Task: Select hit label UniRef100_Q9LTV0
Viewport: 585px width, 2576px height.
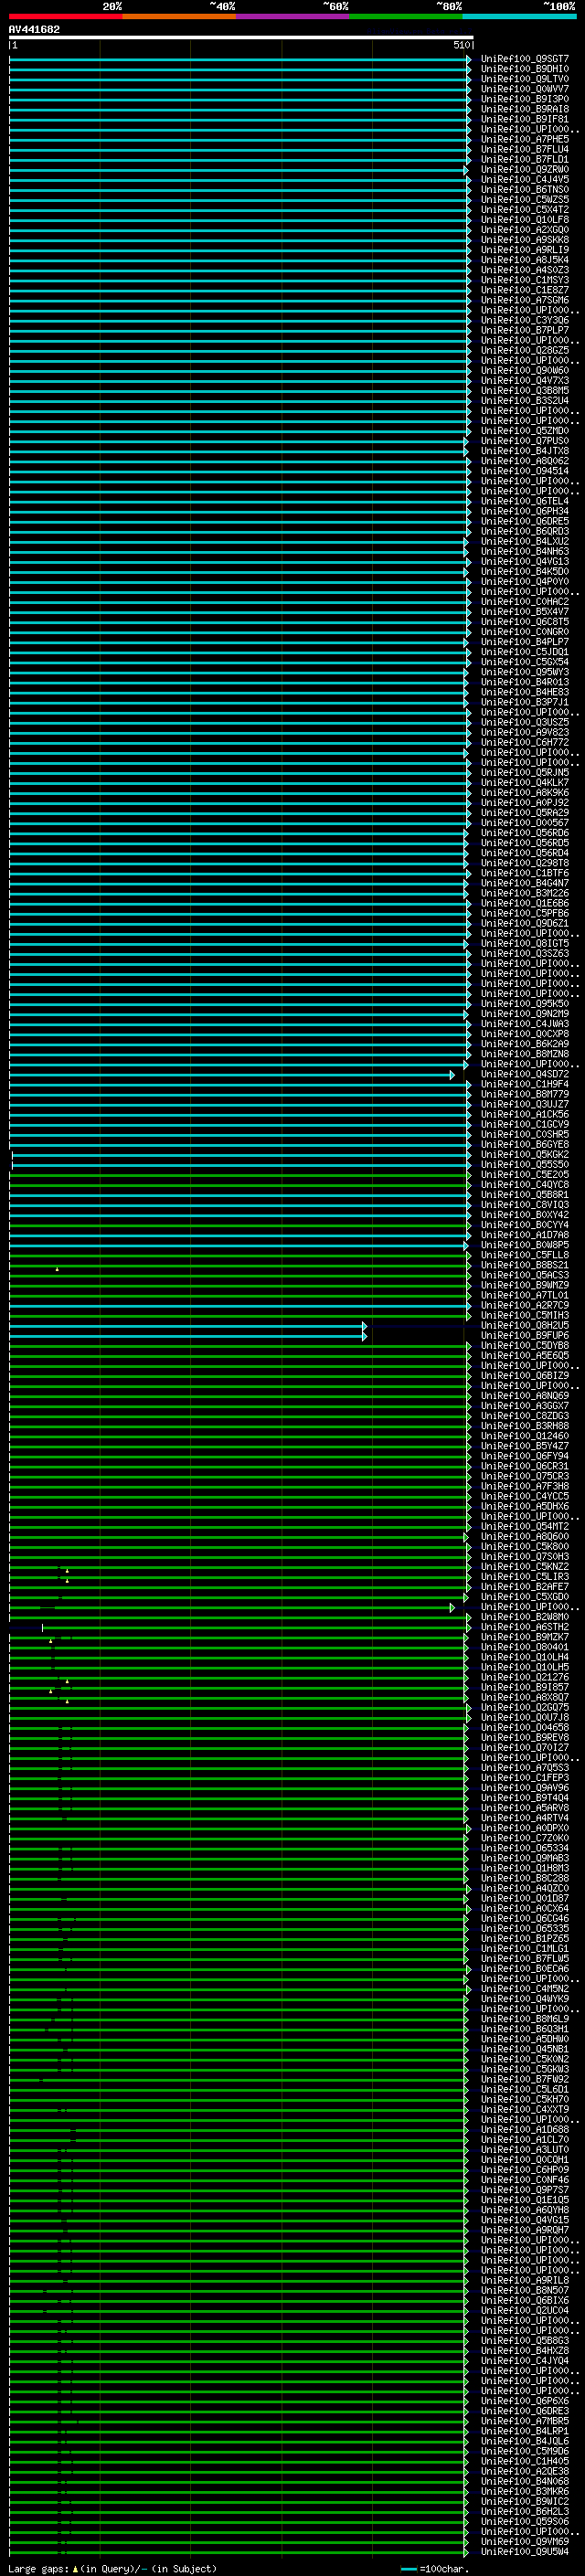Action: pos(525,79)
